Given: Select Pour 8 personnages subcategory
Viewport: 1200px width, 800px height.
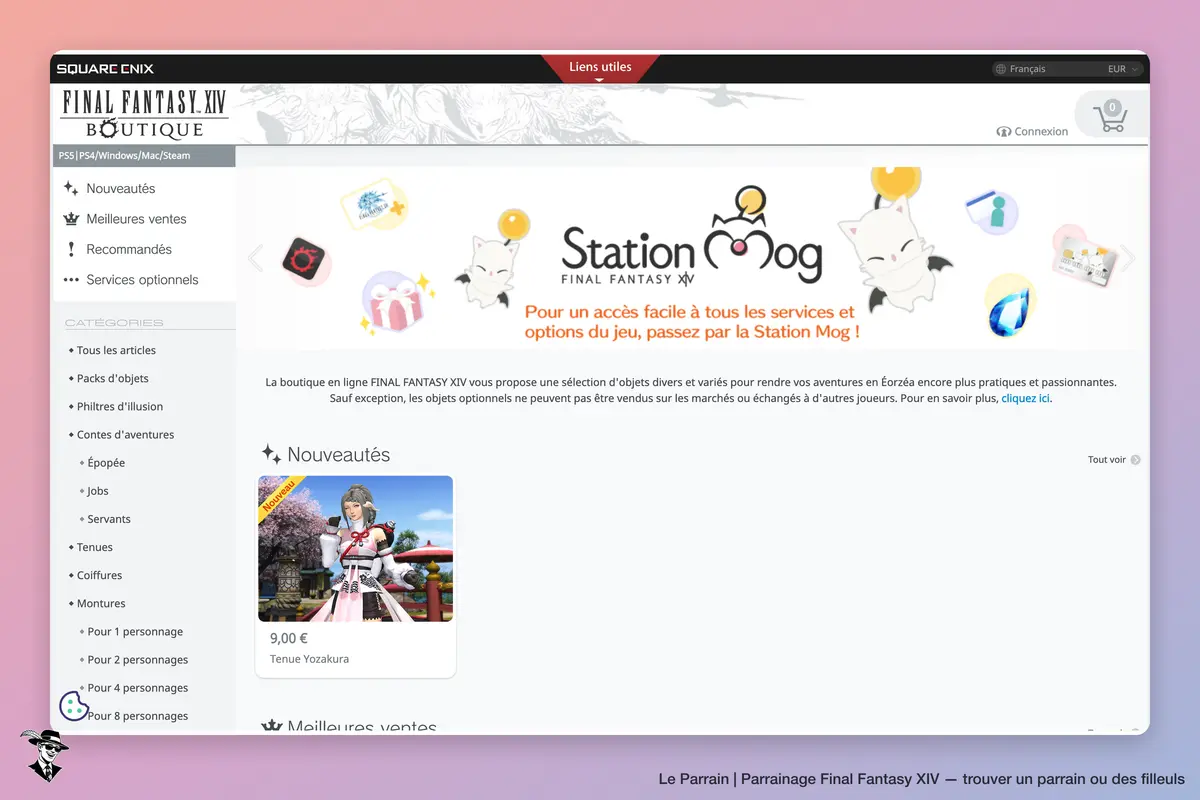Looking at the screenshot, I should pos(138,716).
